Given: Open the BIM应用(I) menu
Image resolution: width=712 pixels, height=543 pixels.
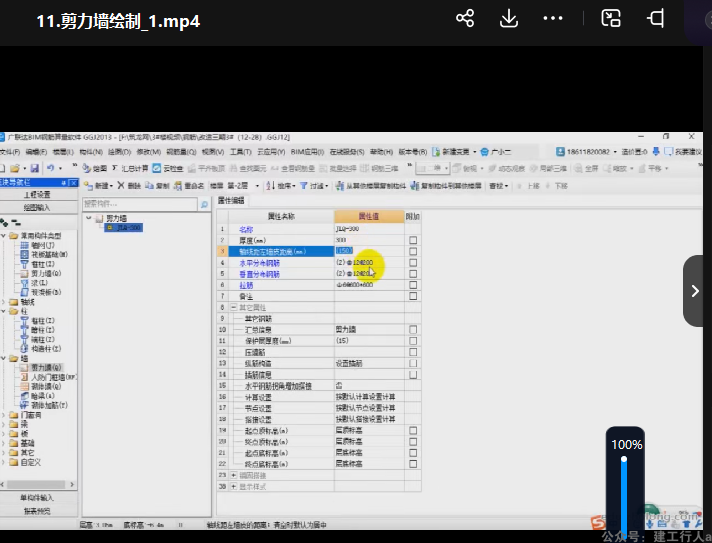Looking at the screenshot, I should [x=307, y=152].
